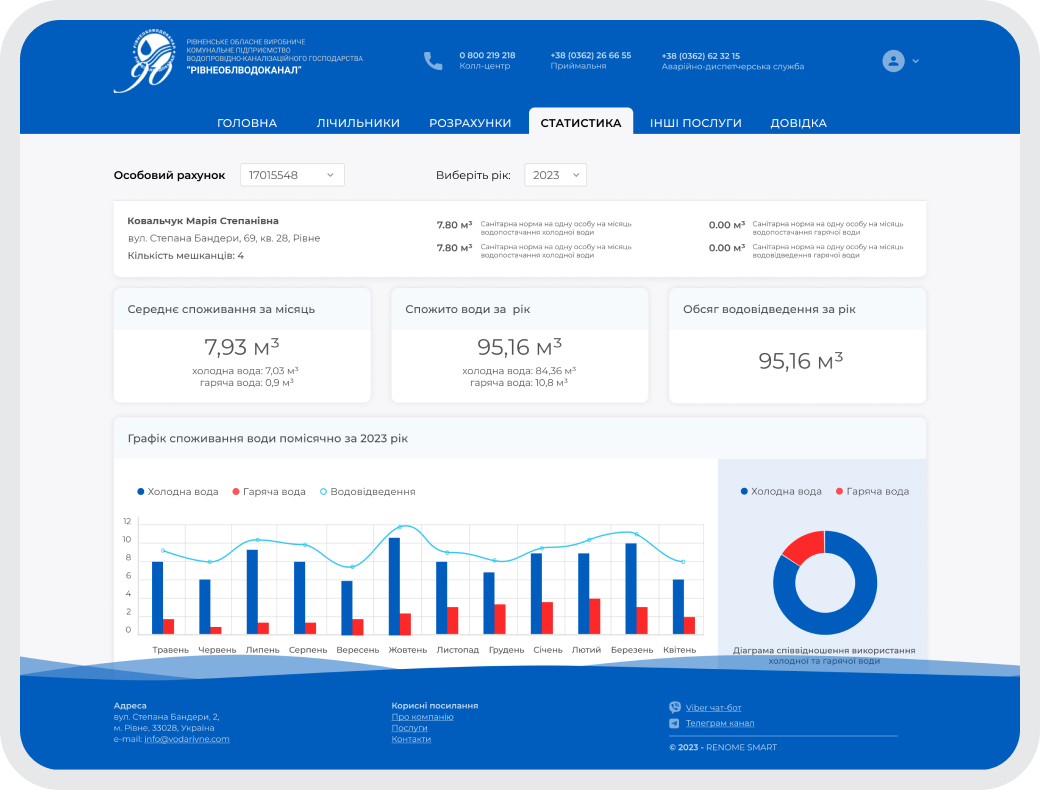Screen dimensions: 1040x790
Task: Toggle Гаряча вода series in bar chart legend
Action: click(269, 492)
